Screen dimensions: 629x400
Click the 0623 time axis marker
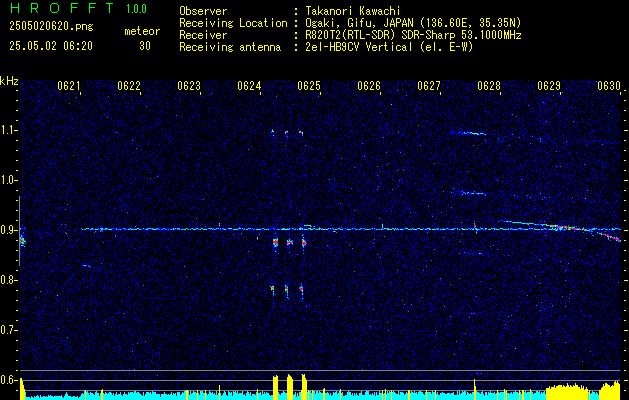point(189,85)
